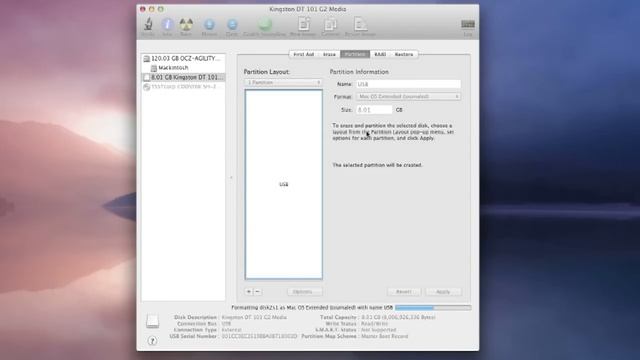Switch to the First Aid tab
This screenshot has width=640, height=360.
pos(304,54)
